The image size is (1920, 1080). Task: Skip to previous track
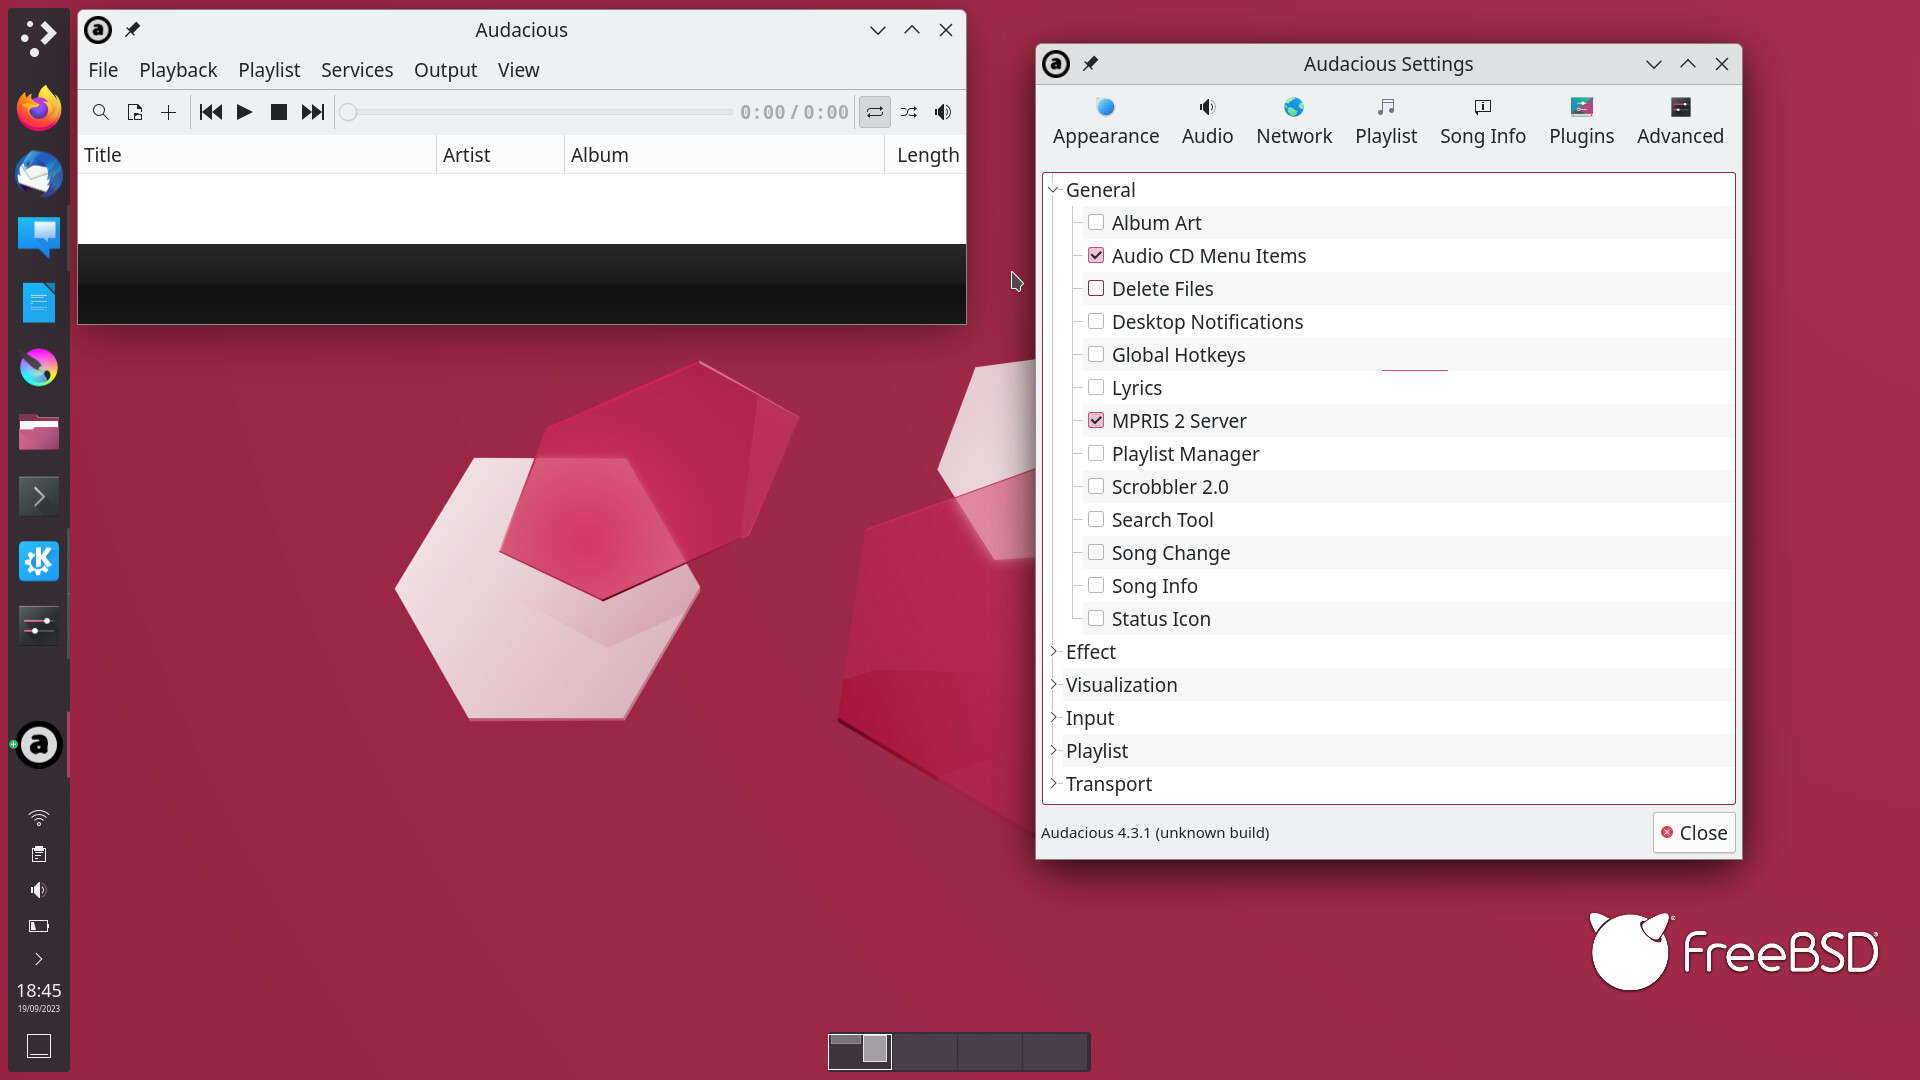pyautogui.click(x=210, y=112)
